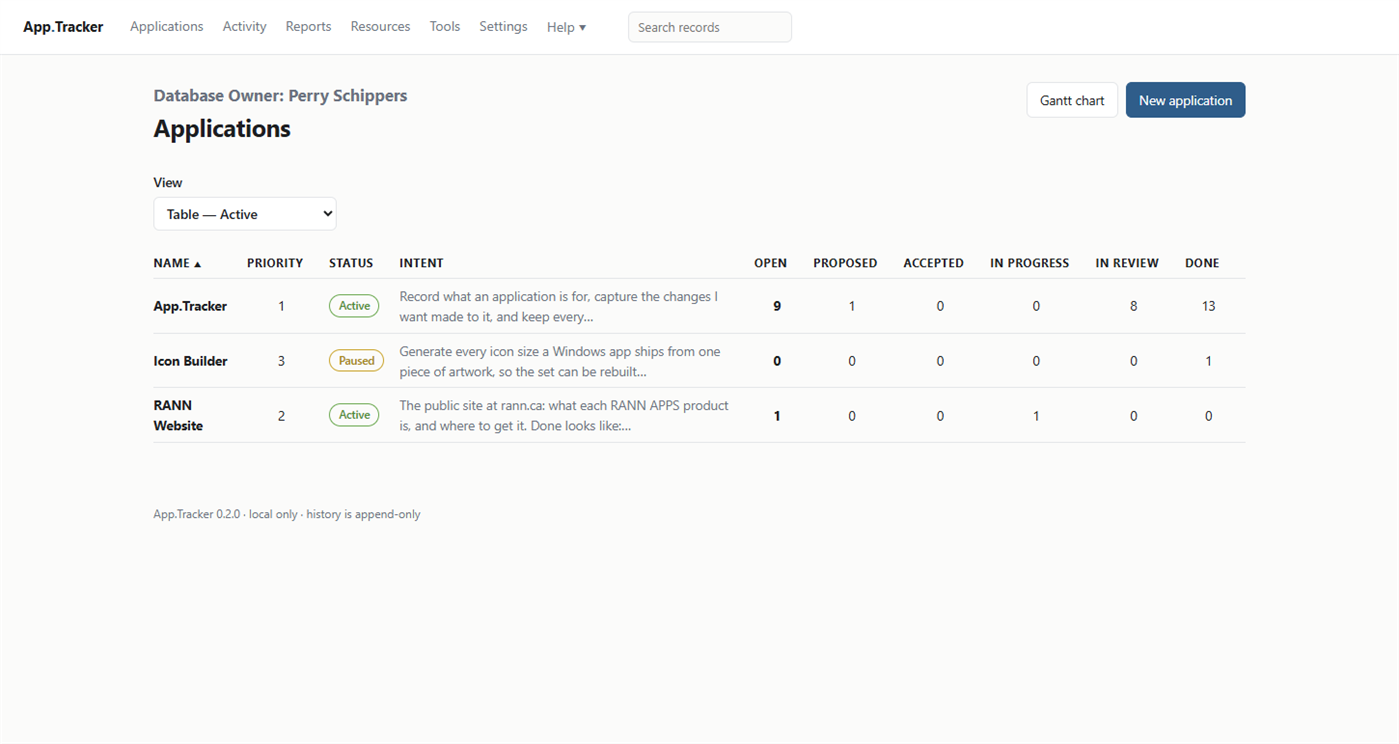The width and height of the screenshot is (1399, 744).
Task: Click the OPEN column header
Action: tap(770, 263)
